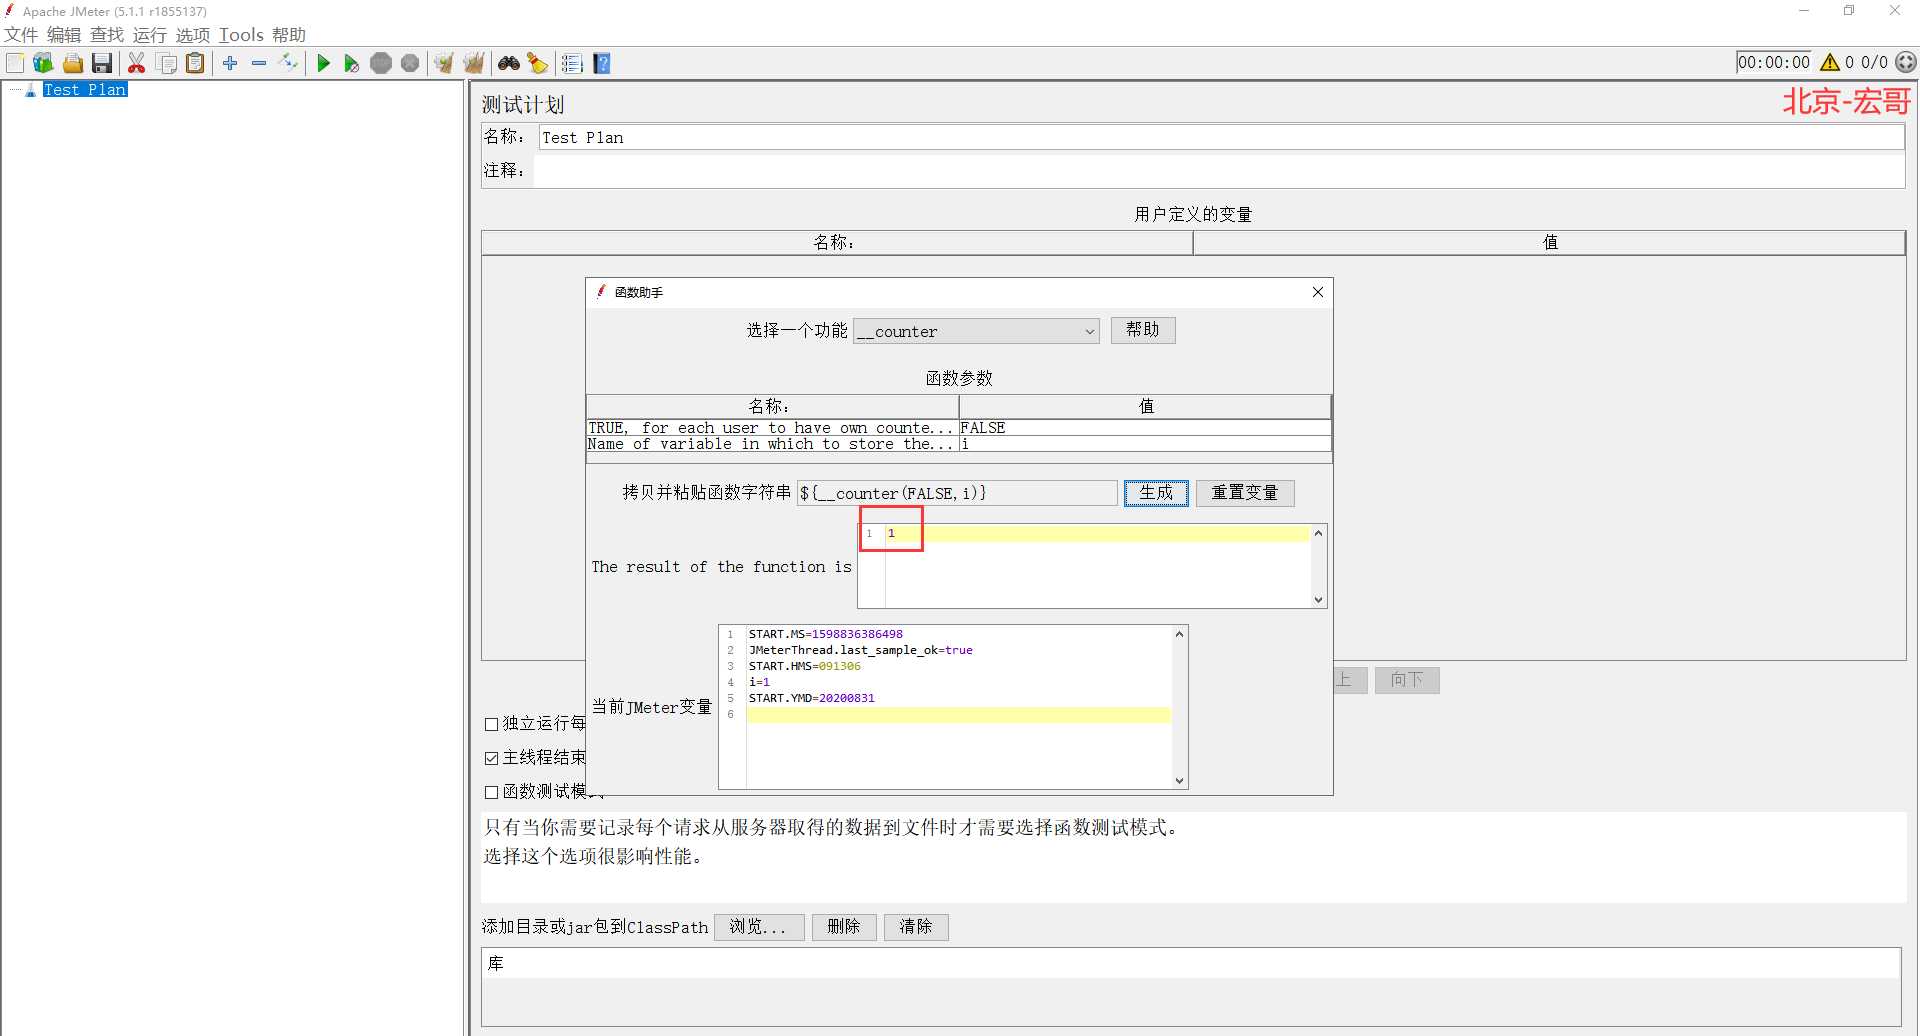Screen dimensions: 1920x1036
Task: Open the Tools menu
Action: 241,35
